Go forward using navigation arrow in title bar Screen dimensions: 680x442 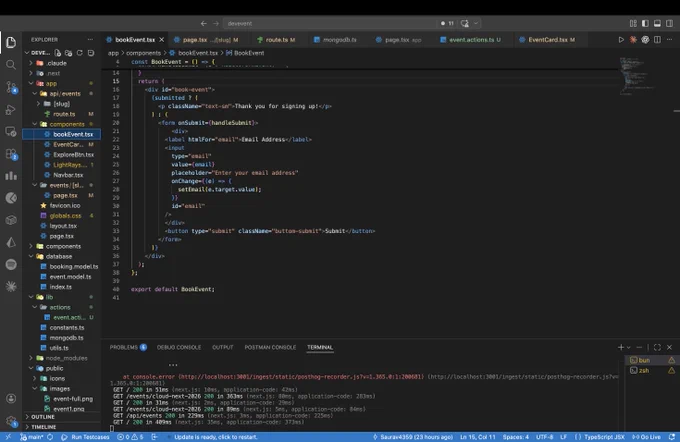(x=216, y=23)
